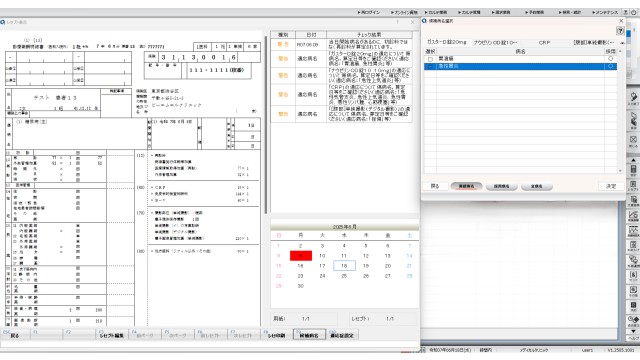640x360 pixels.
Task: Select date 25 in June calendar
Action: pyautogui.click(x=344, y=276)
